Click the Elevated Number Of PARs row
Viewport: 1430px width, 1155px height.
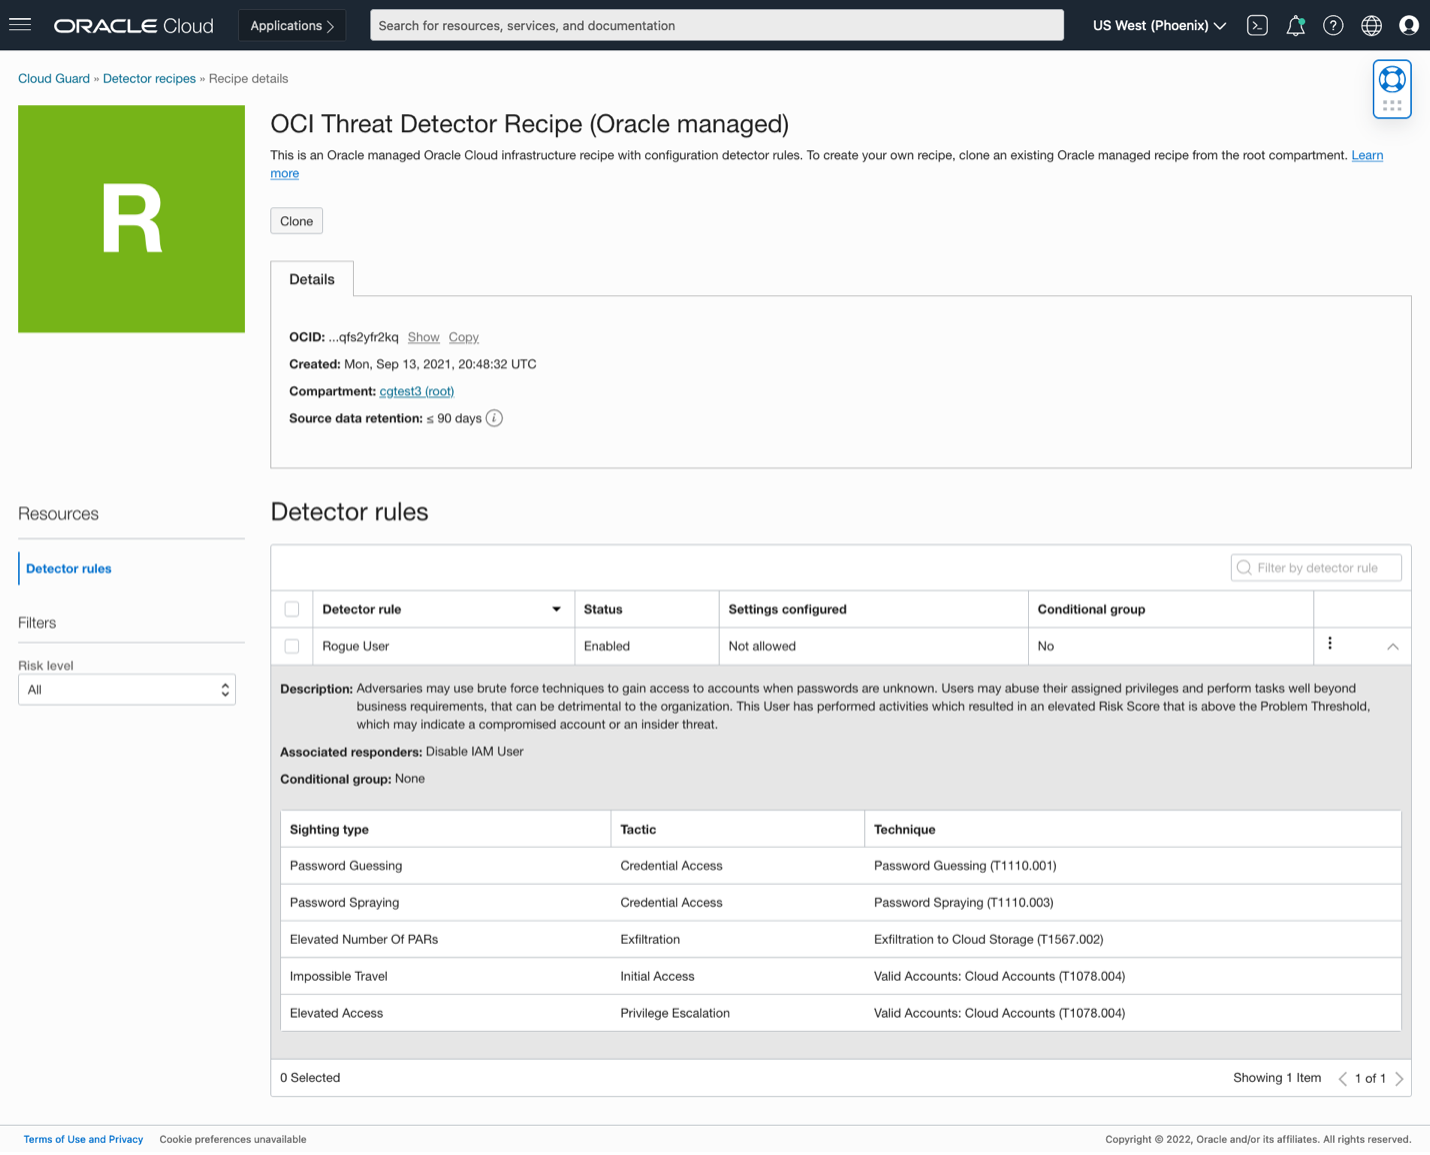point(841,940)
